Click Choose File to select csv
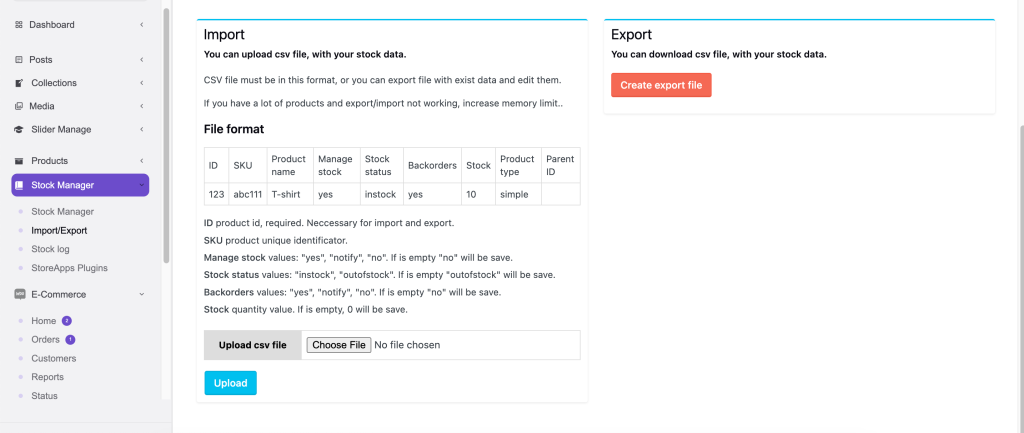 pos(338,345)
